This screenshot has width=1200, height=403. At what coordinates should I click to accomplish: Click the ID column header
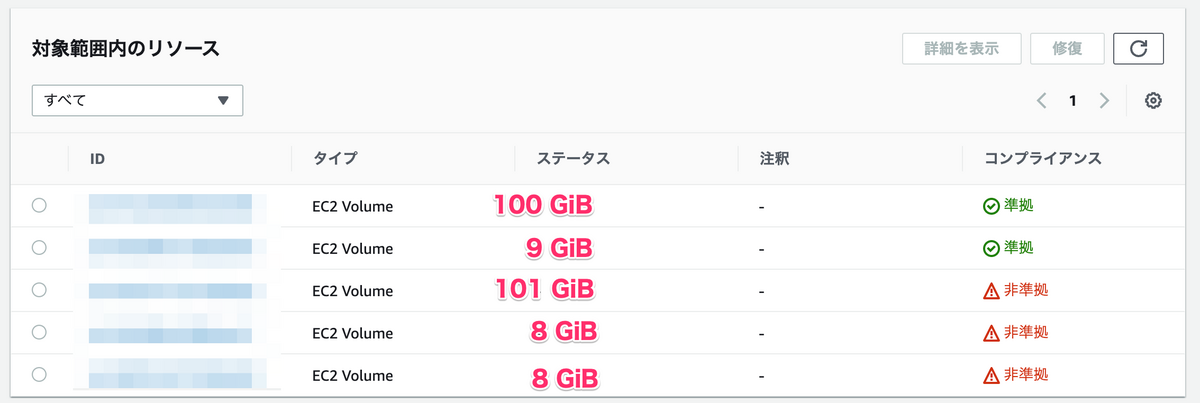click(97, 158)
